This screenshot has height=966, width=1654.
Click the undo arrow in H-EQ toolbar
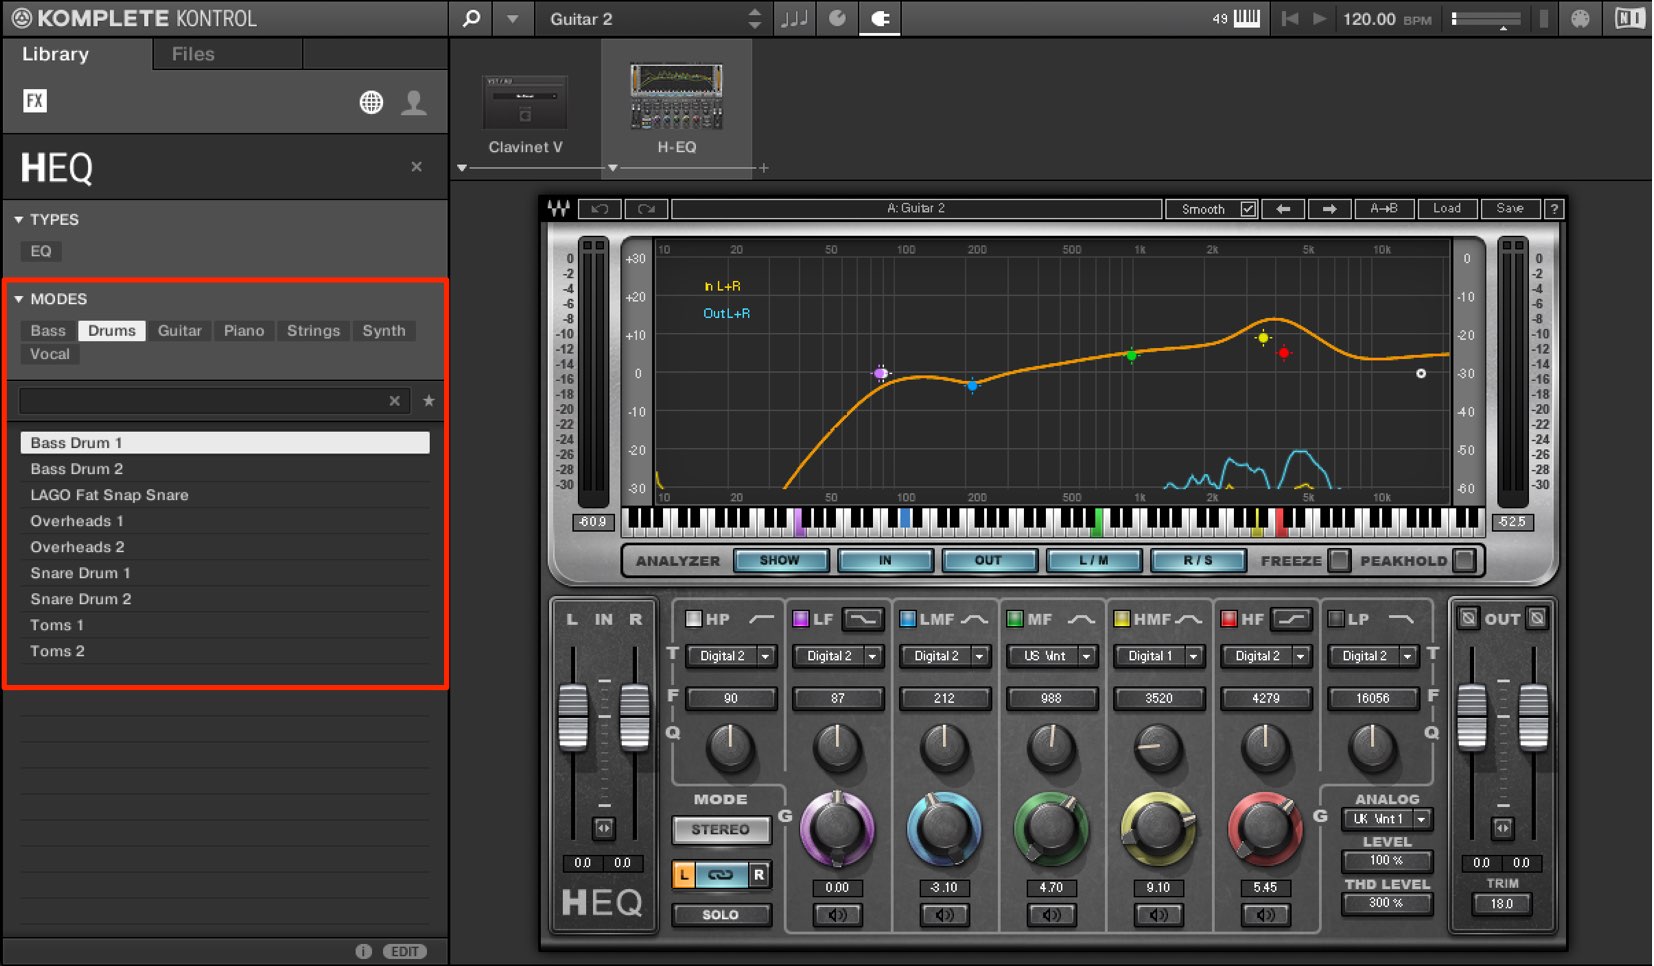pos(600,208)
